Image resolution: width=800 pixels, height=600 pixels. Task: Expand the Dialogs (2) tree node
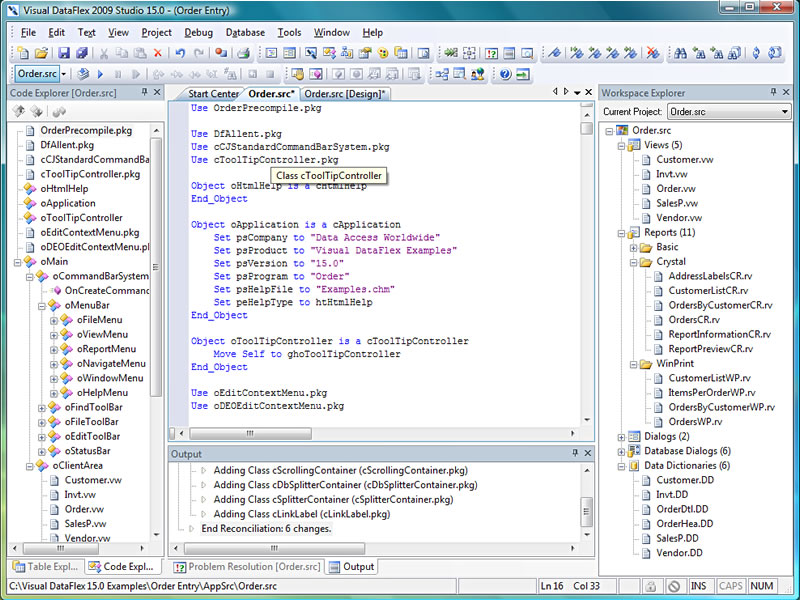click(621, 436)
